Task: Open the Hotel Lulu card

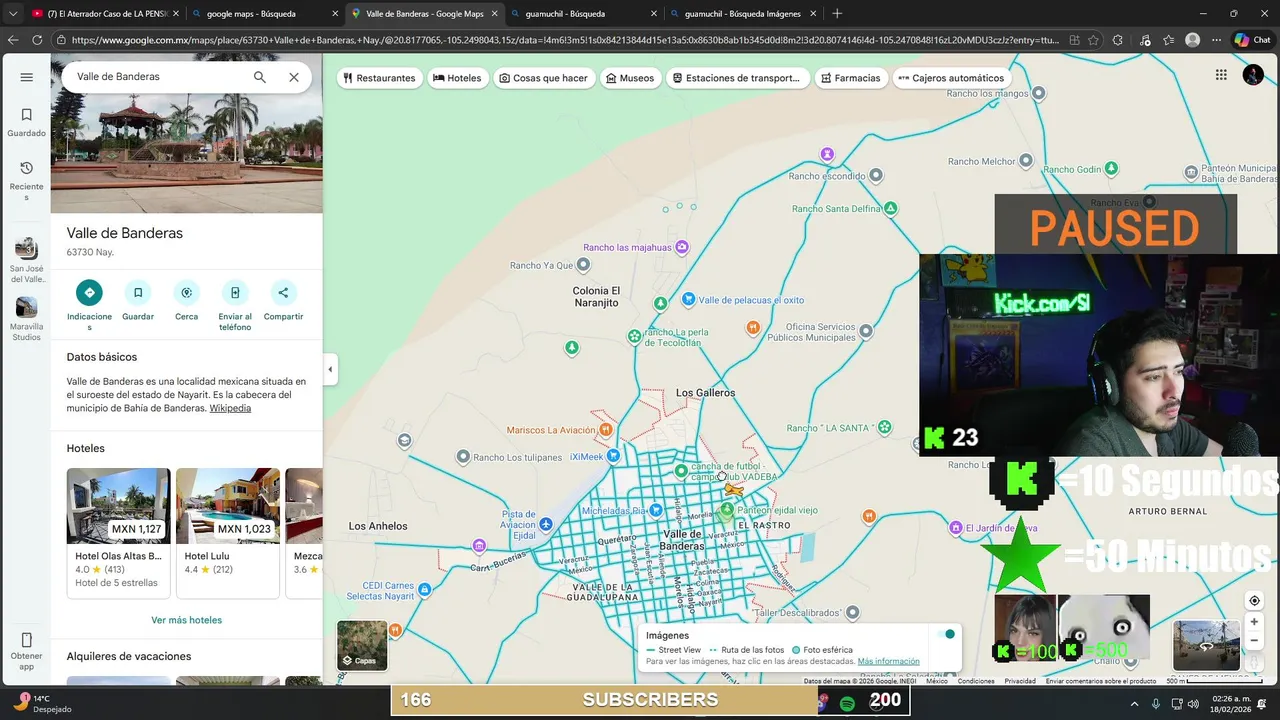Action: pyautogui.click(x=228, y=532)
